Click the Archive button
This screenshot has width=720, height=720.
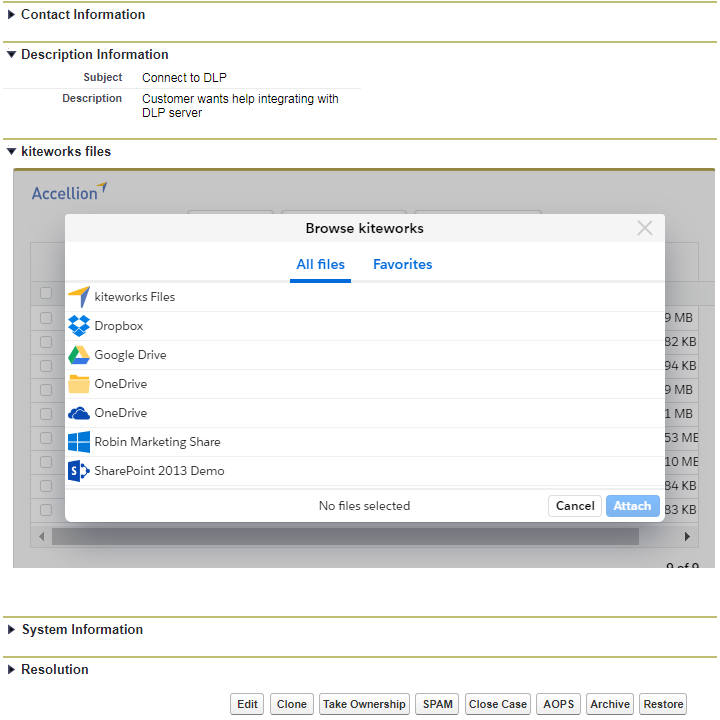point(610,704)
